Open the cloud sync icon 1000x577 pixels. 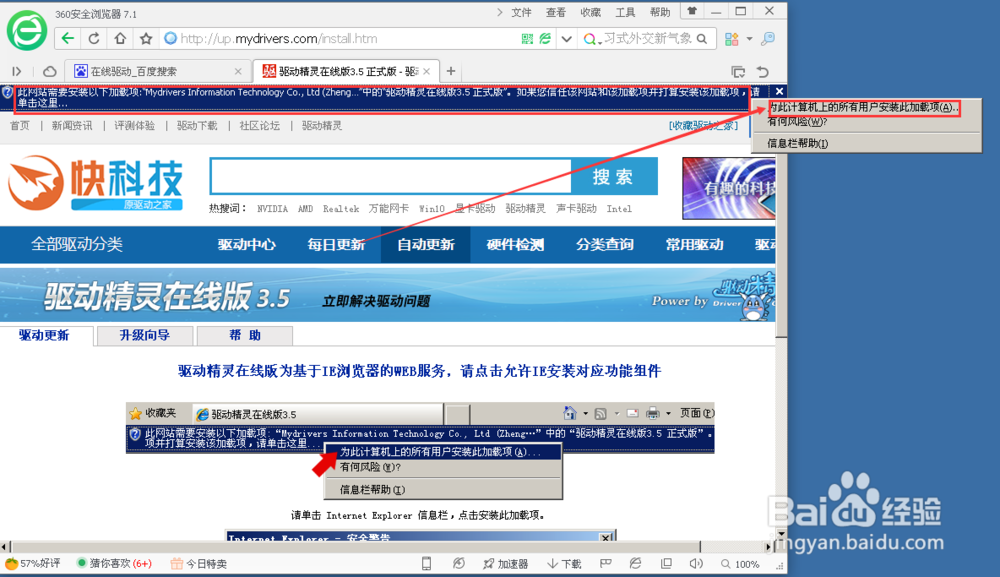50,71
